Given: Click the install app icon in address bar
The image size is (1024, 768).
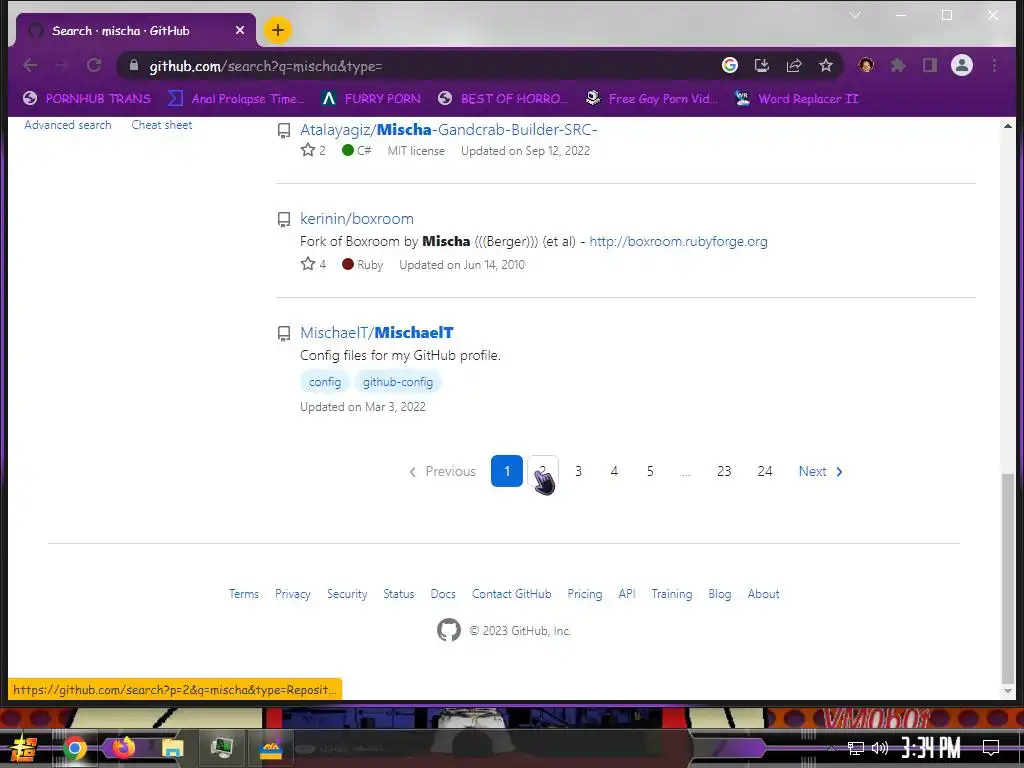Looking at the screenshot, I should click(761, 65).
